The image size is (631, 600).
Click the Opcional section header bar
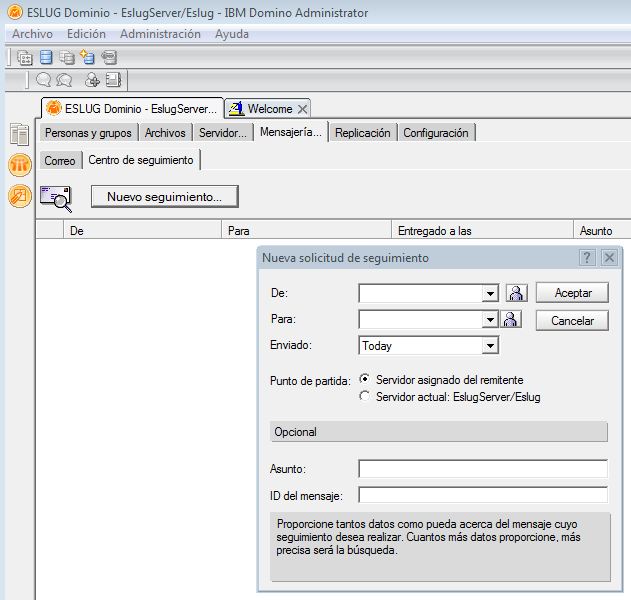click(439, 432)
